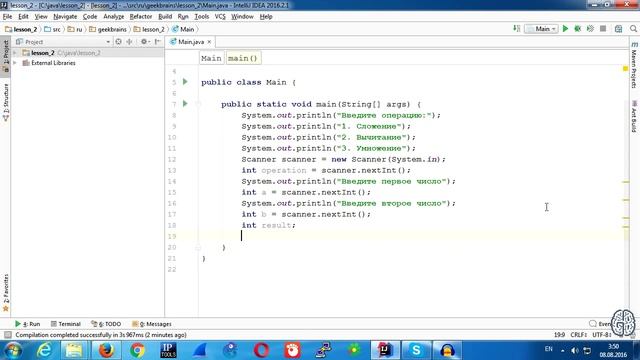The width and height of the screenshot is (640, 360).
Task: Select External Libraries in the tree
Action: point(53,63)
